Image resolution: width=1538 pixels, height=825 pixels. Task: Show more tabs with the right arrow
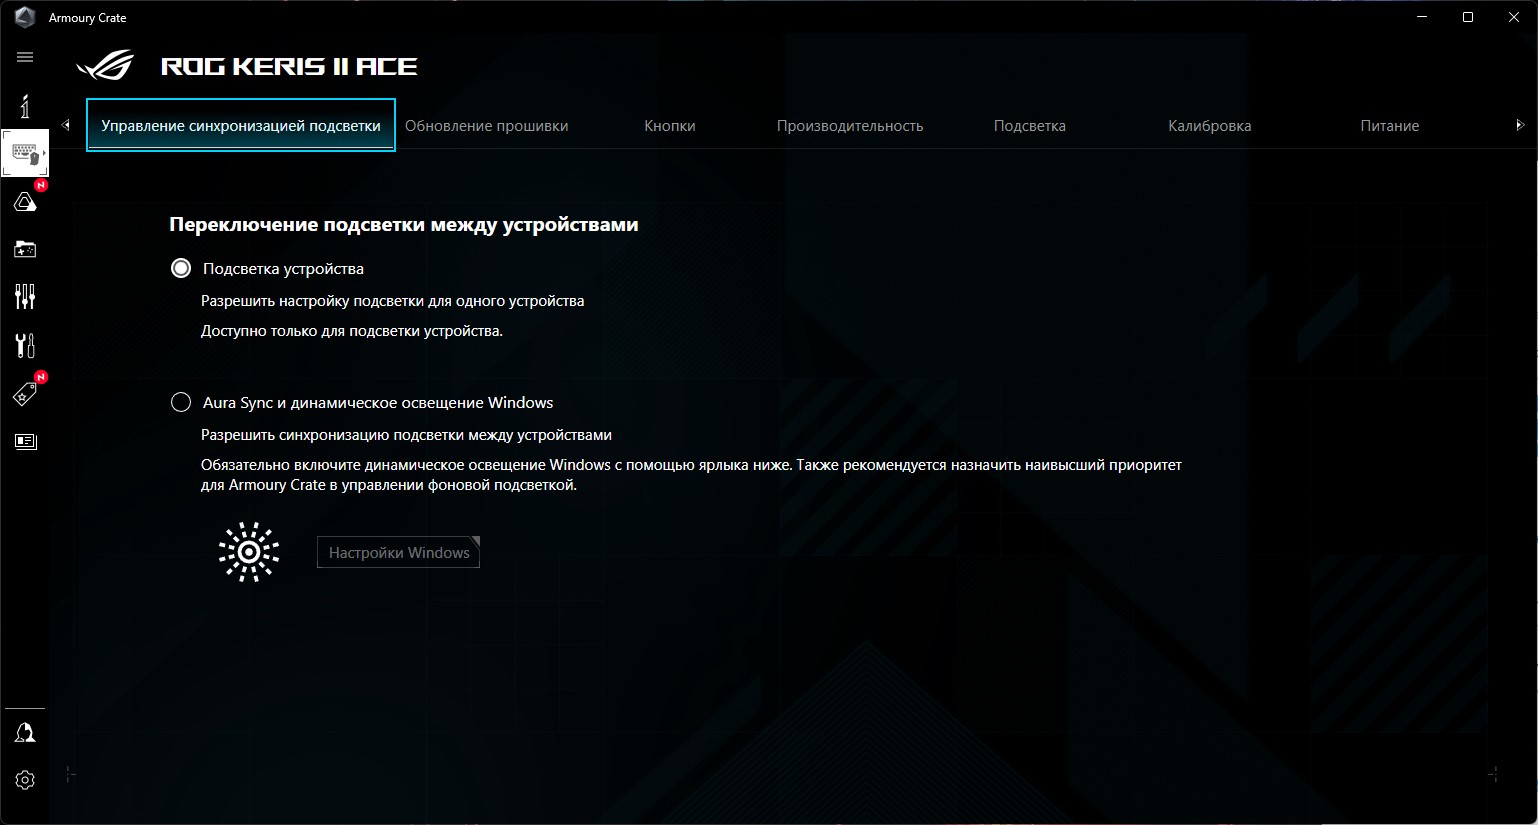pos(1520,125)
